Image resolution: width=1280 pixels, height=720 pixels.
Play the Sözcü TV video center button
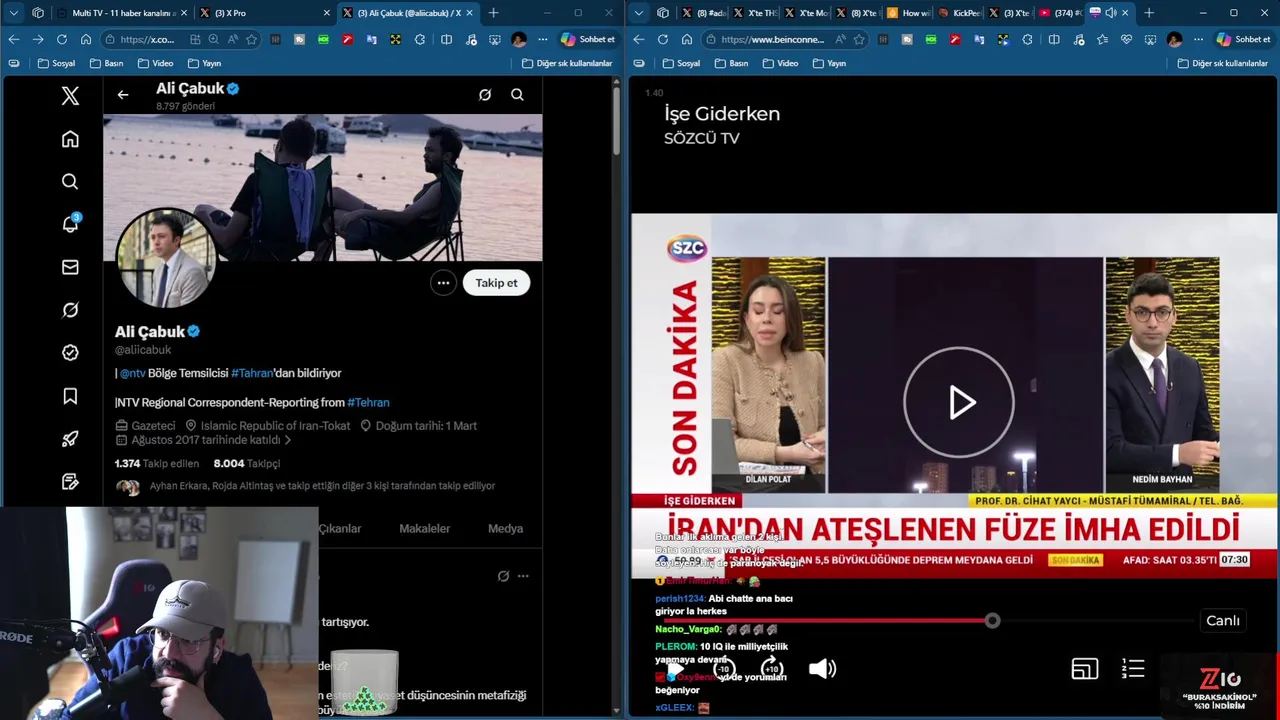[959, 402]
